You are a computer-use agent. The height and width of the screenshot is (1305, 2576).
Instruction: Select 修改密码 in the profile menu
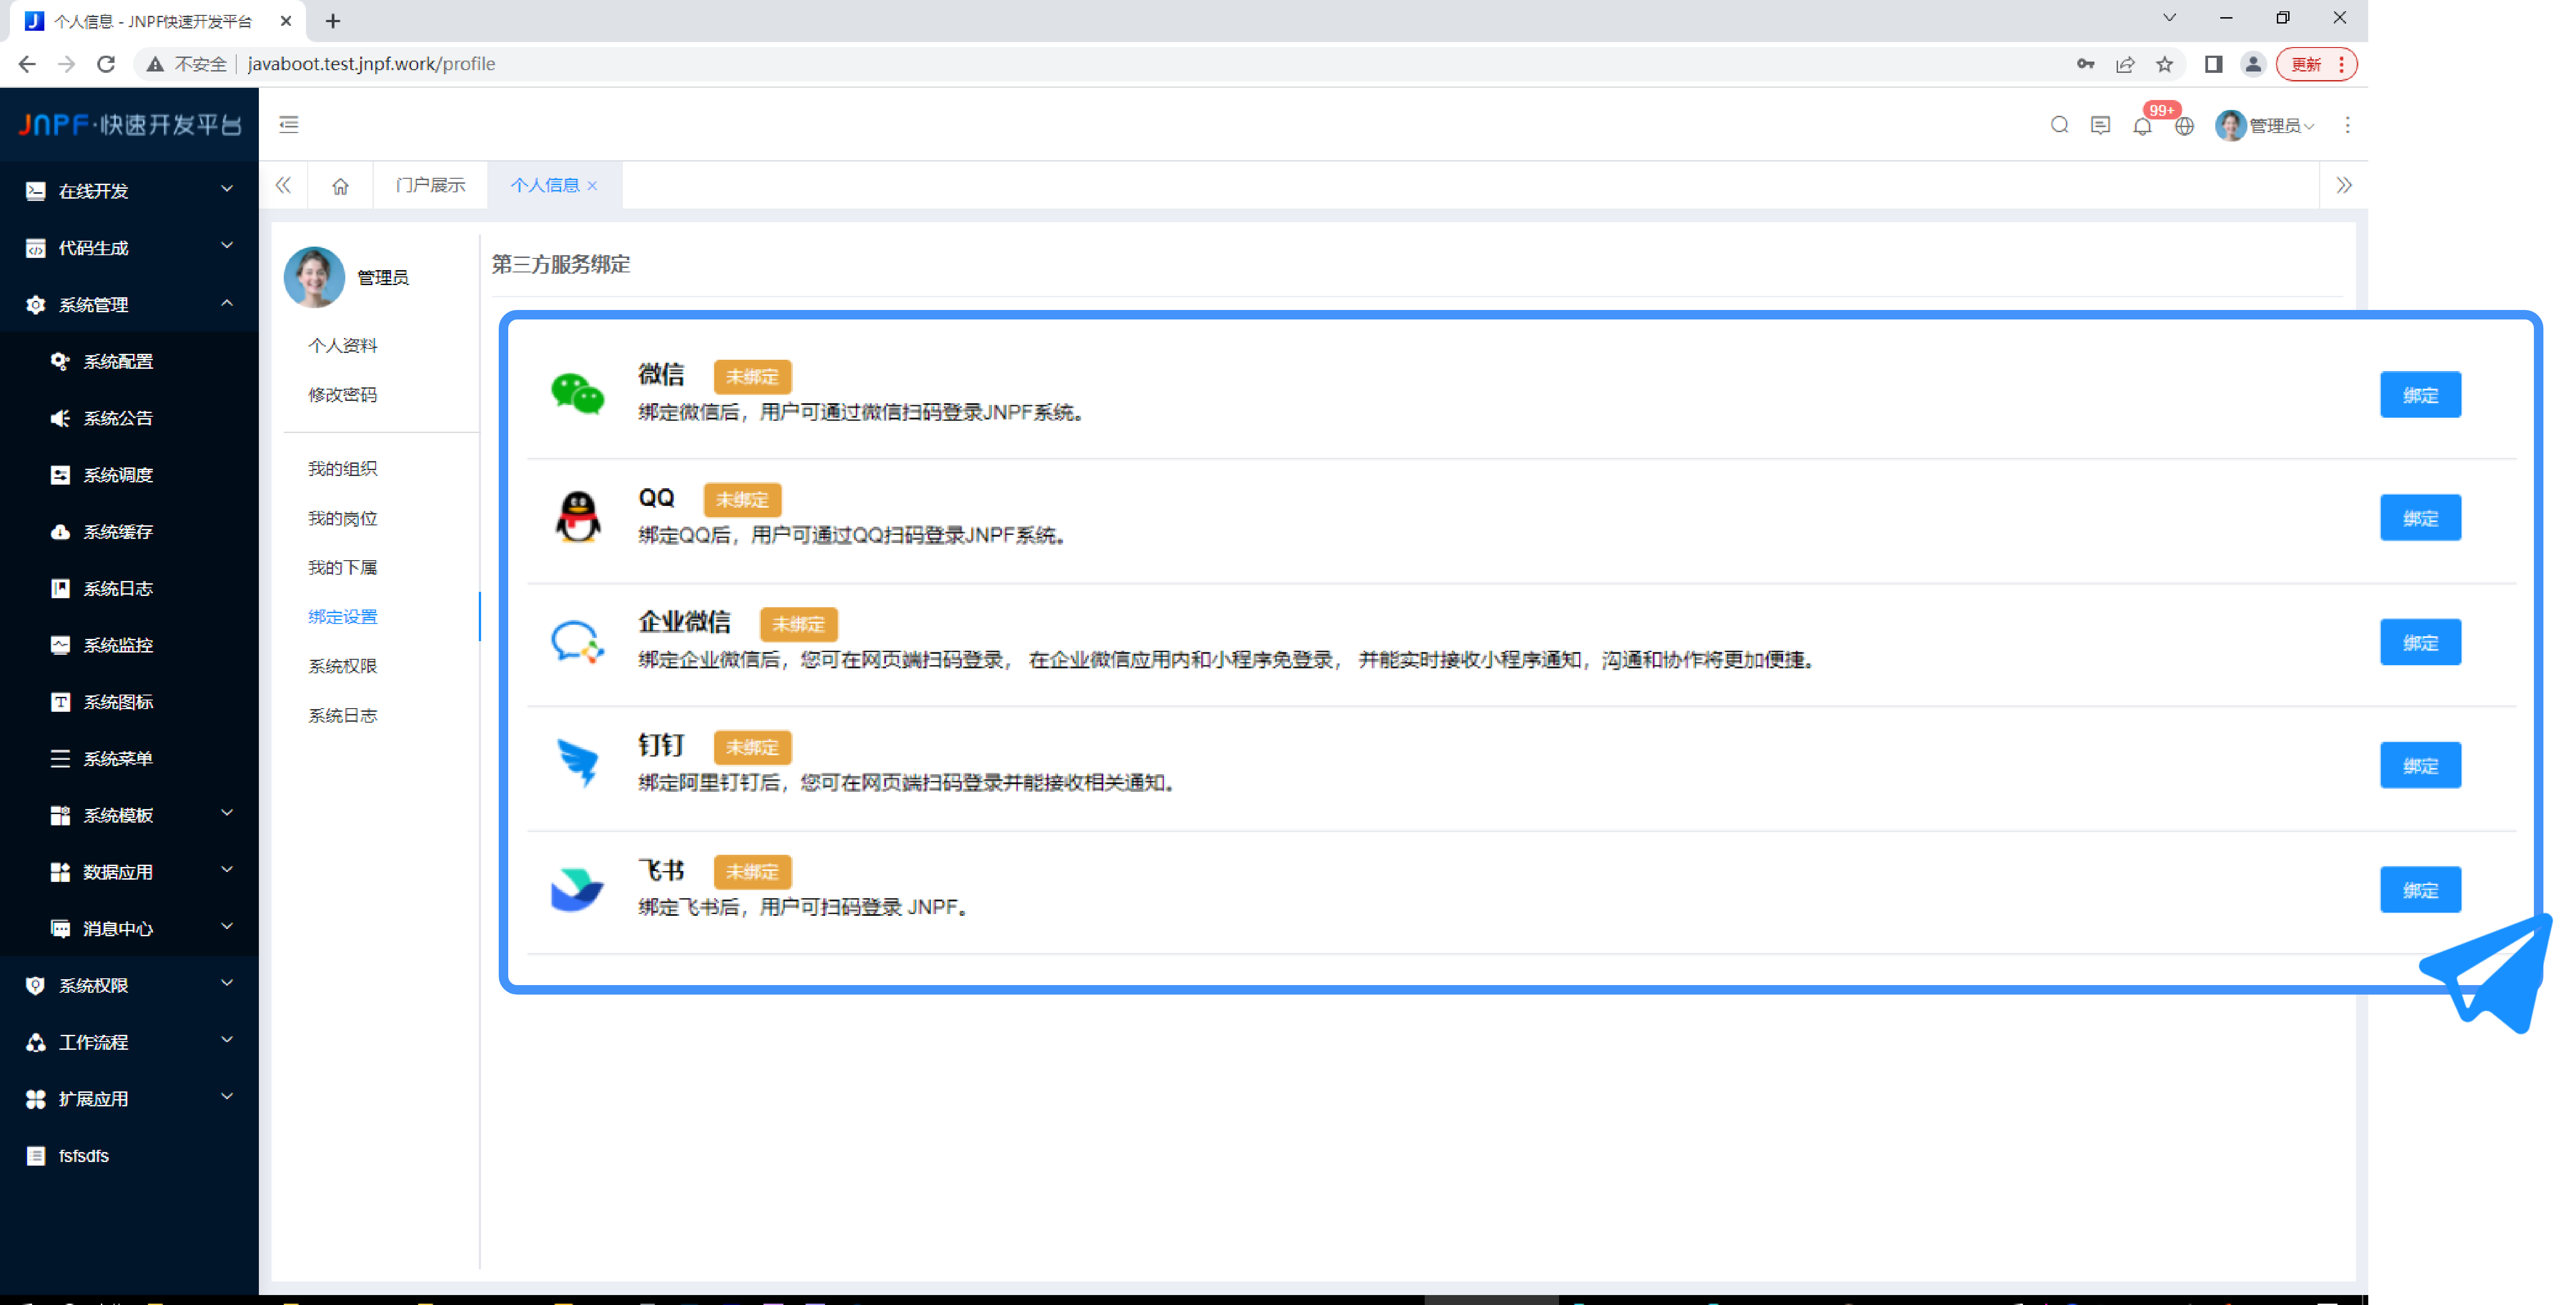coord(342,394)
